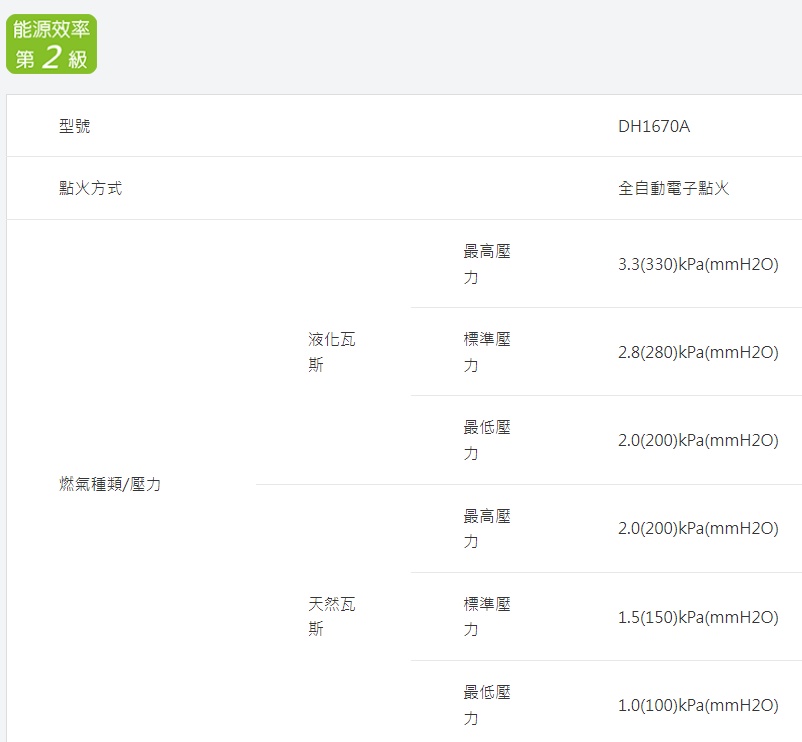The height and width of the screenshot is (742, 802).
Task: Select the DH1670A model number text
Action: click(654, 126)
